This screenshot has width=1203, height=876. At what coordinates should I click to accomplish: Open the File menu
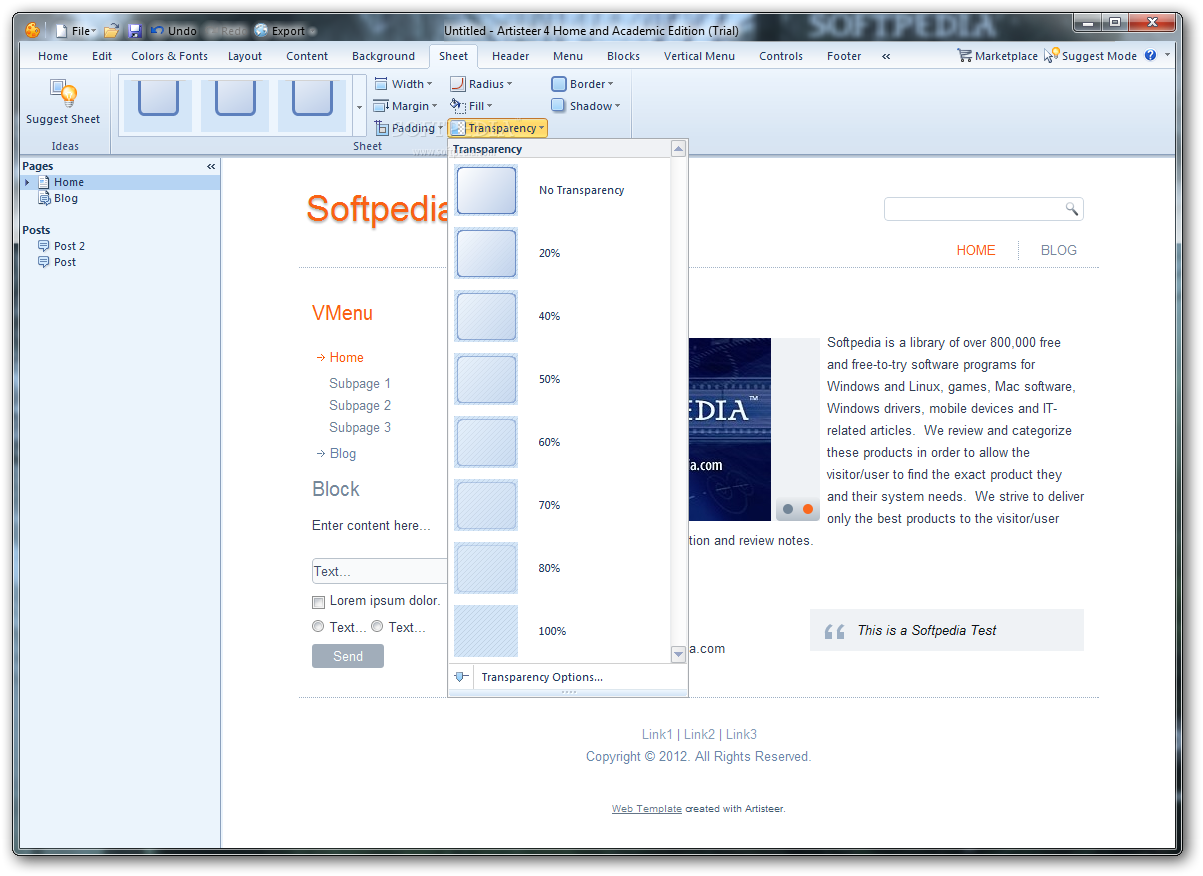click(x=76, y=31)
